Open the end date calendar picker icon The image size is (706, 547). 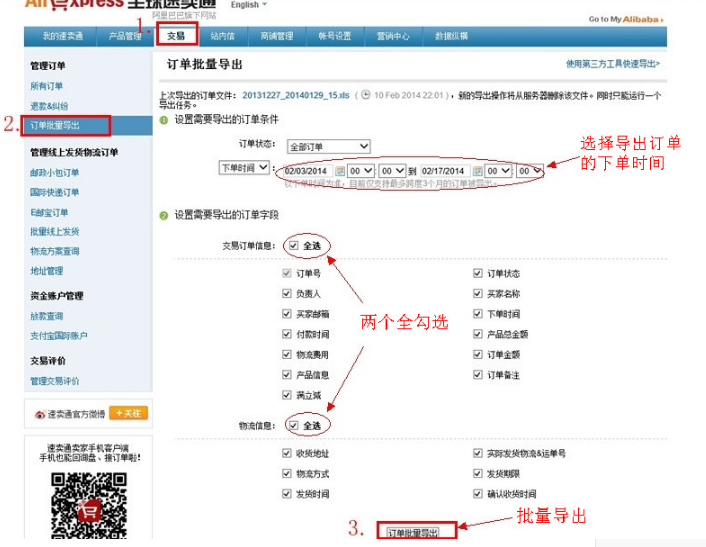coord(477,170)
